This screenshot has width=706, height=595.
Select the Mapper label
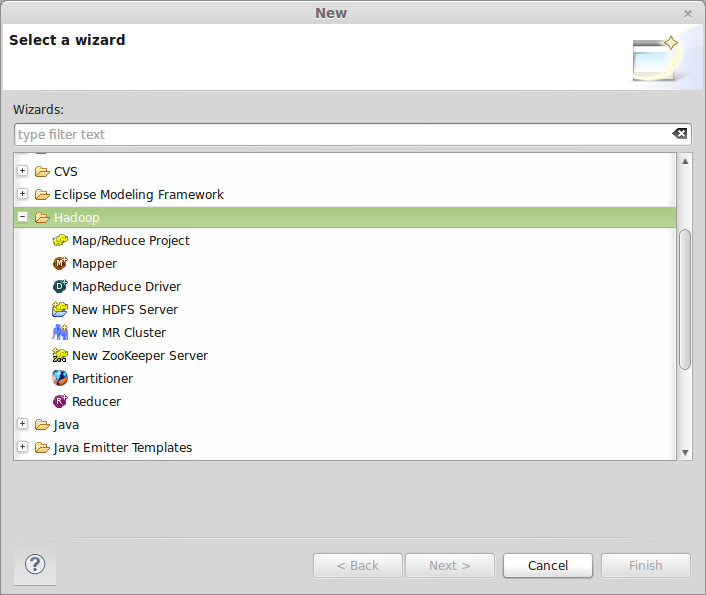pyautogui.click(x=95, y=264)
